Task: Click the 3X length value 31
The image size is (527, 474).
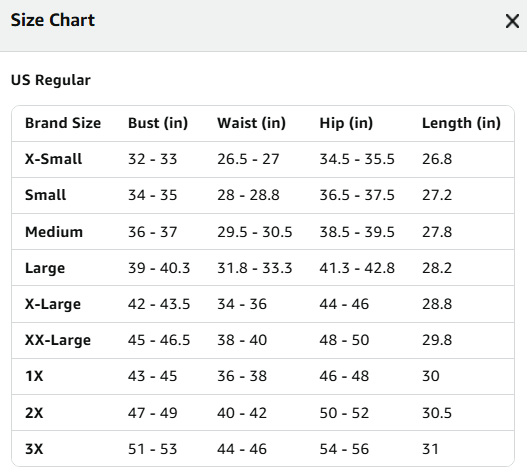Action: [430, 449]
